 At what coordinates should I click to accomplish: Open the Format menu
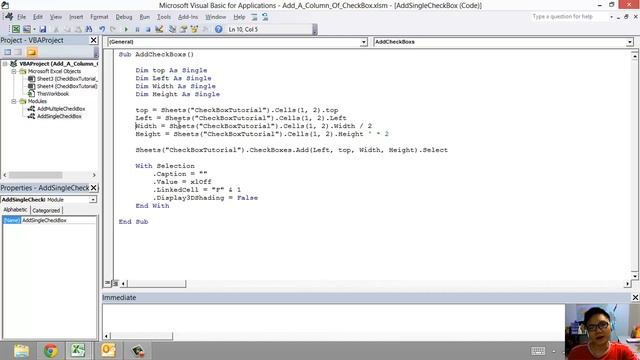click(x=99, y=17)
